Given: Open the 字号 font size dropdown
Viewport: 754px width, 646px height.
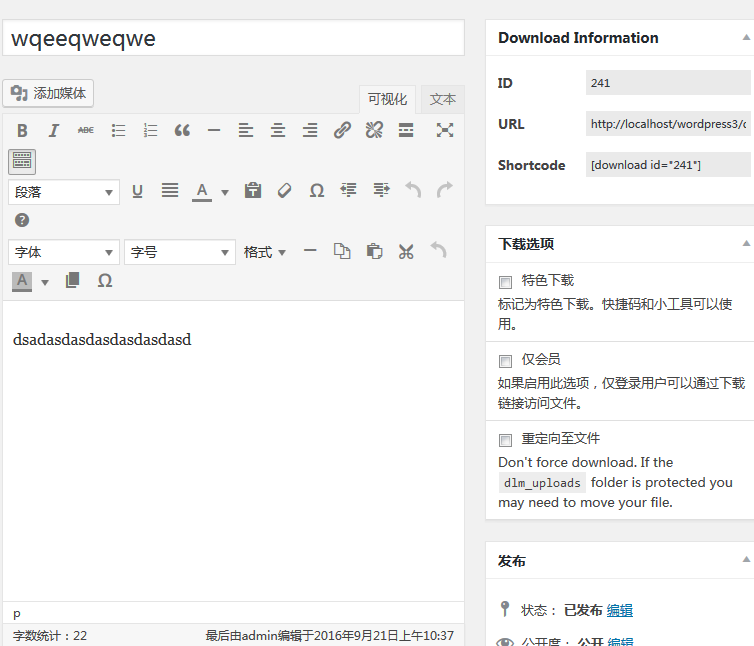Looking at the screenshot, I should (179, 253).
